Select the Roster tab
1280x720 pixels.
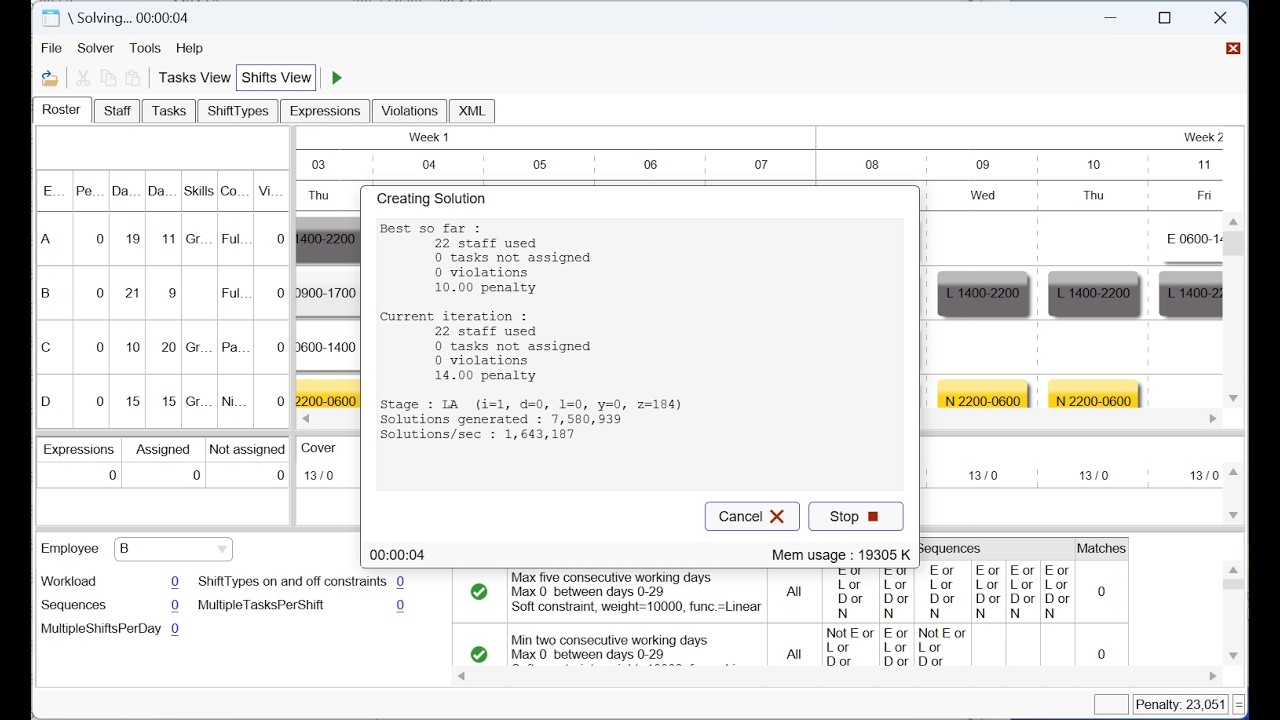[x=62, y=110]
